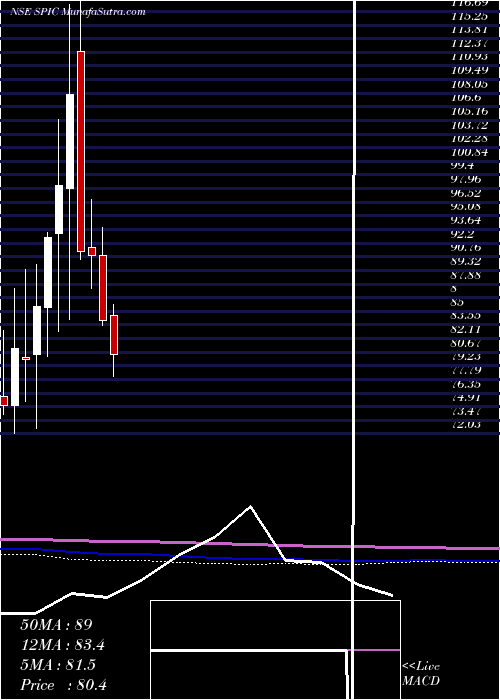Click the pink 50MA line

pos(250,544)
